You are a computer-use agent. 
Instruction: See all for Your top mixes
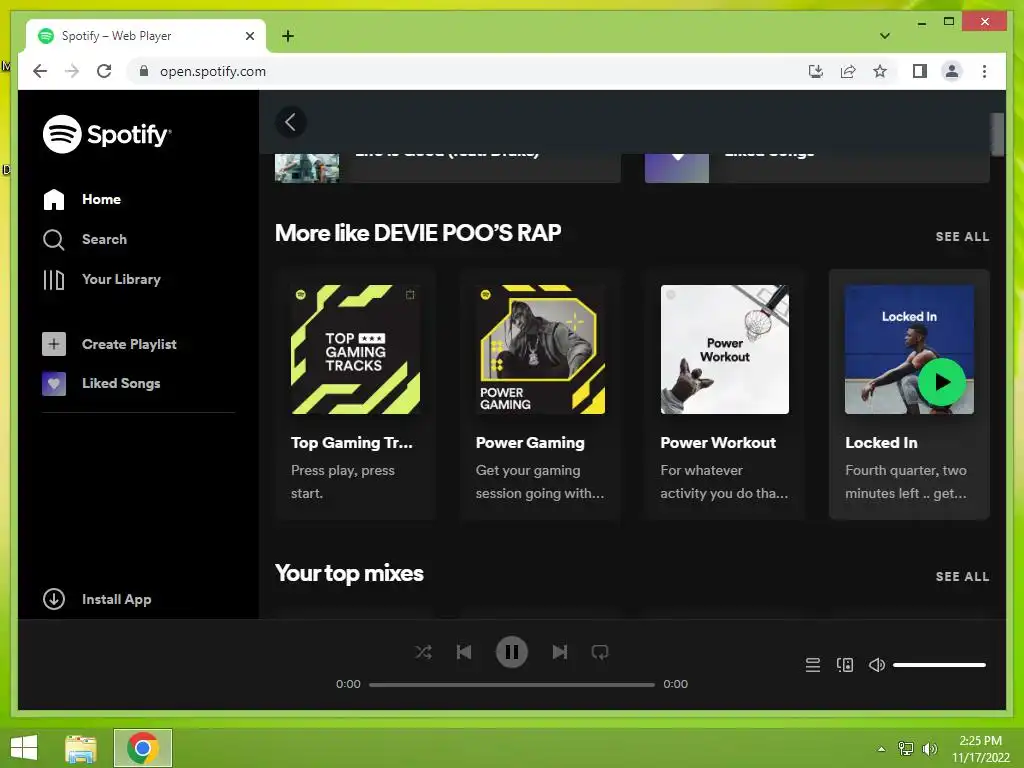click(962, 577)
